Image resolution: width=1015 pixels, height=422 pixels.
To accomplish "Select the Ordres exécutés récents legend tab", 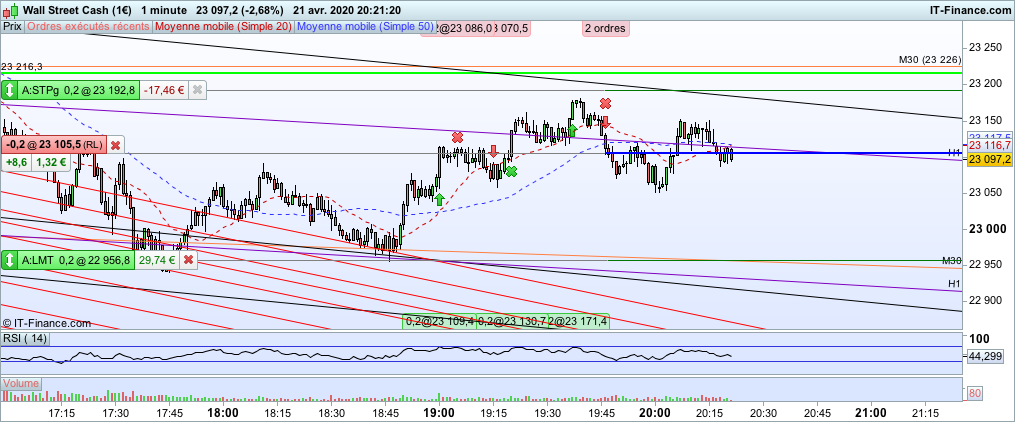I will 89,27.
